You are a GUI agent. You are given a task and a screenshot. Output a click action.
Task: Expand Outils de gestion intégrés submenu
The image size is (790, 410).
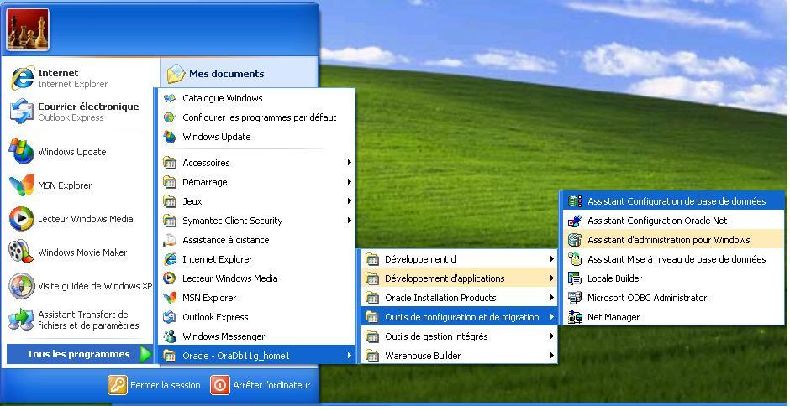click(x=459, y=336)
